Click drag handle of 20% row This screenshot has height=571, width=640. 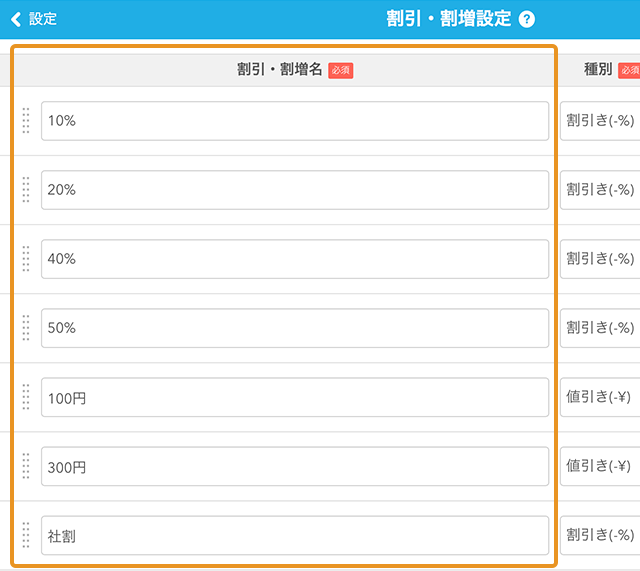coord(26,190)
